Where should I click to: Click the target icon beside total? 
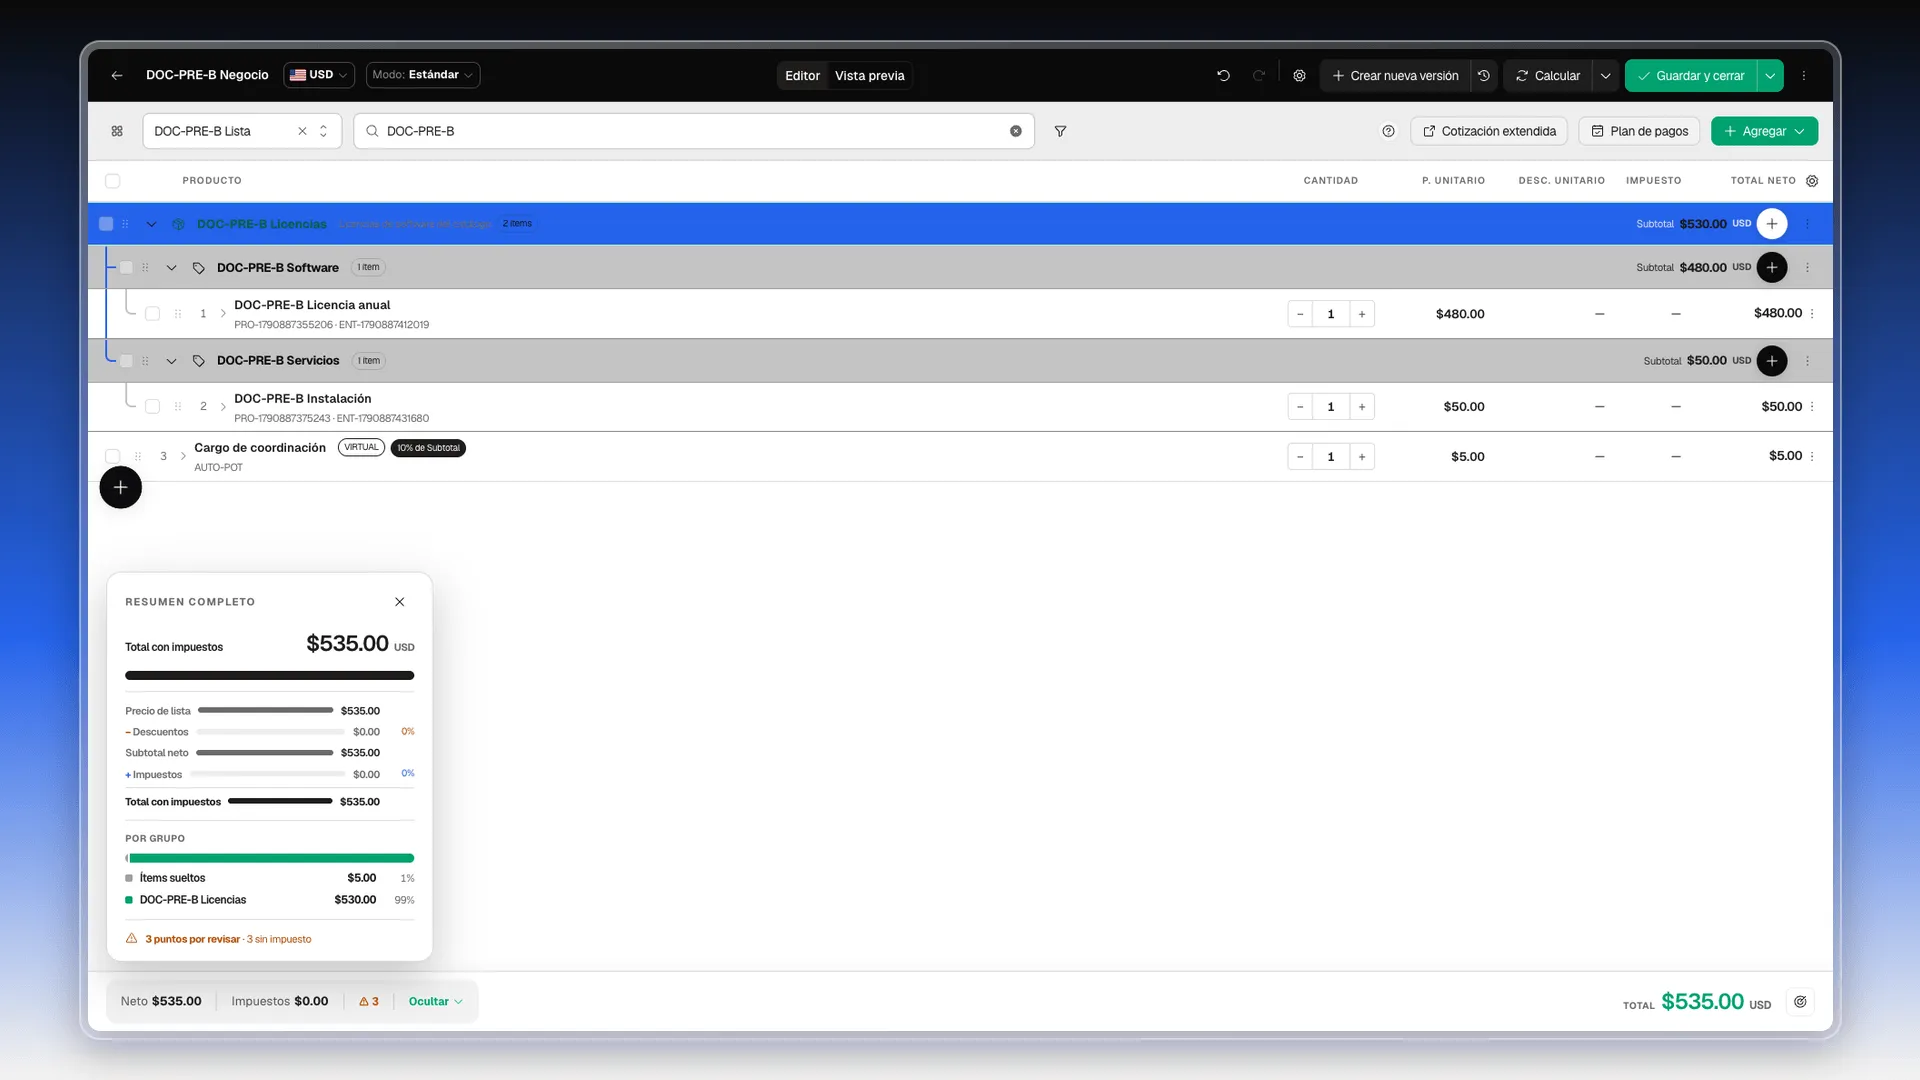[1800, 1001]
